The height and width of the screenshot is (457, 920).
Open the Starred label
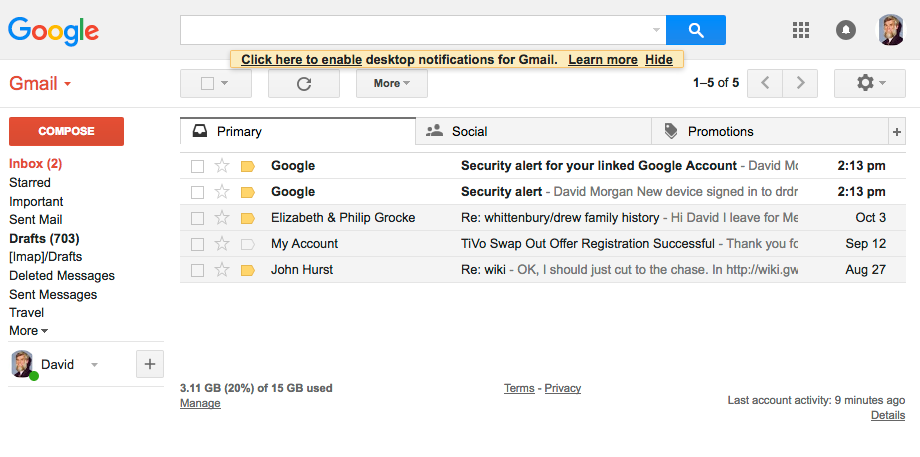coord(30,182)
